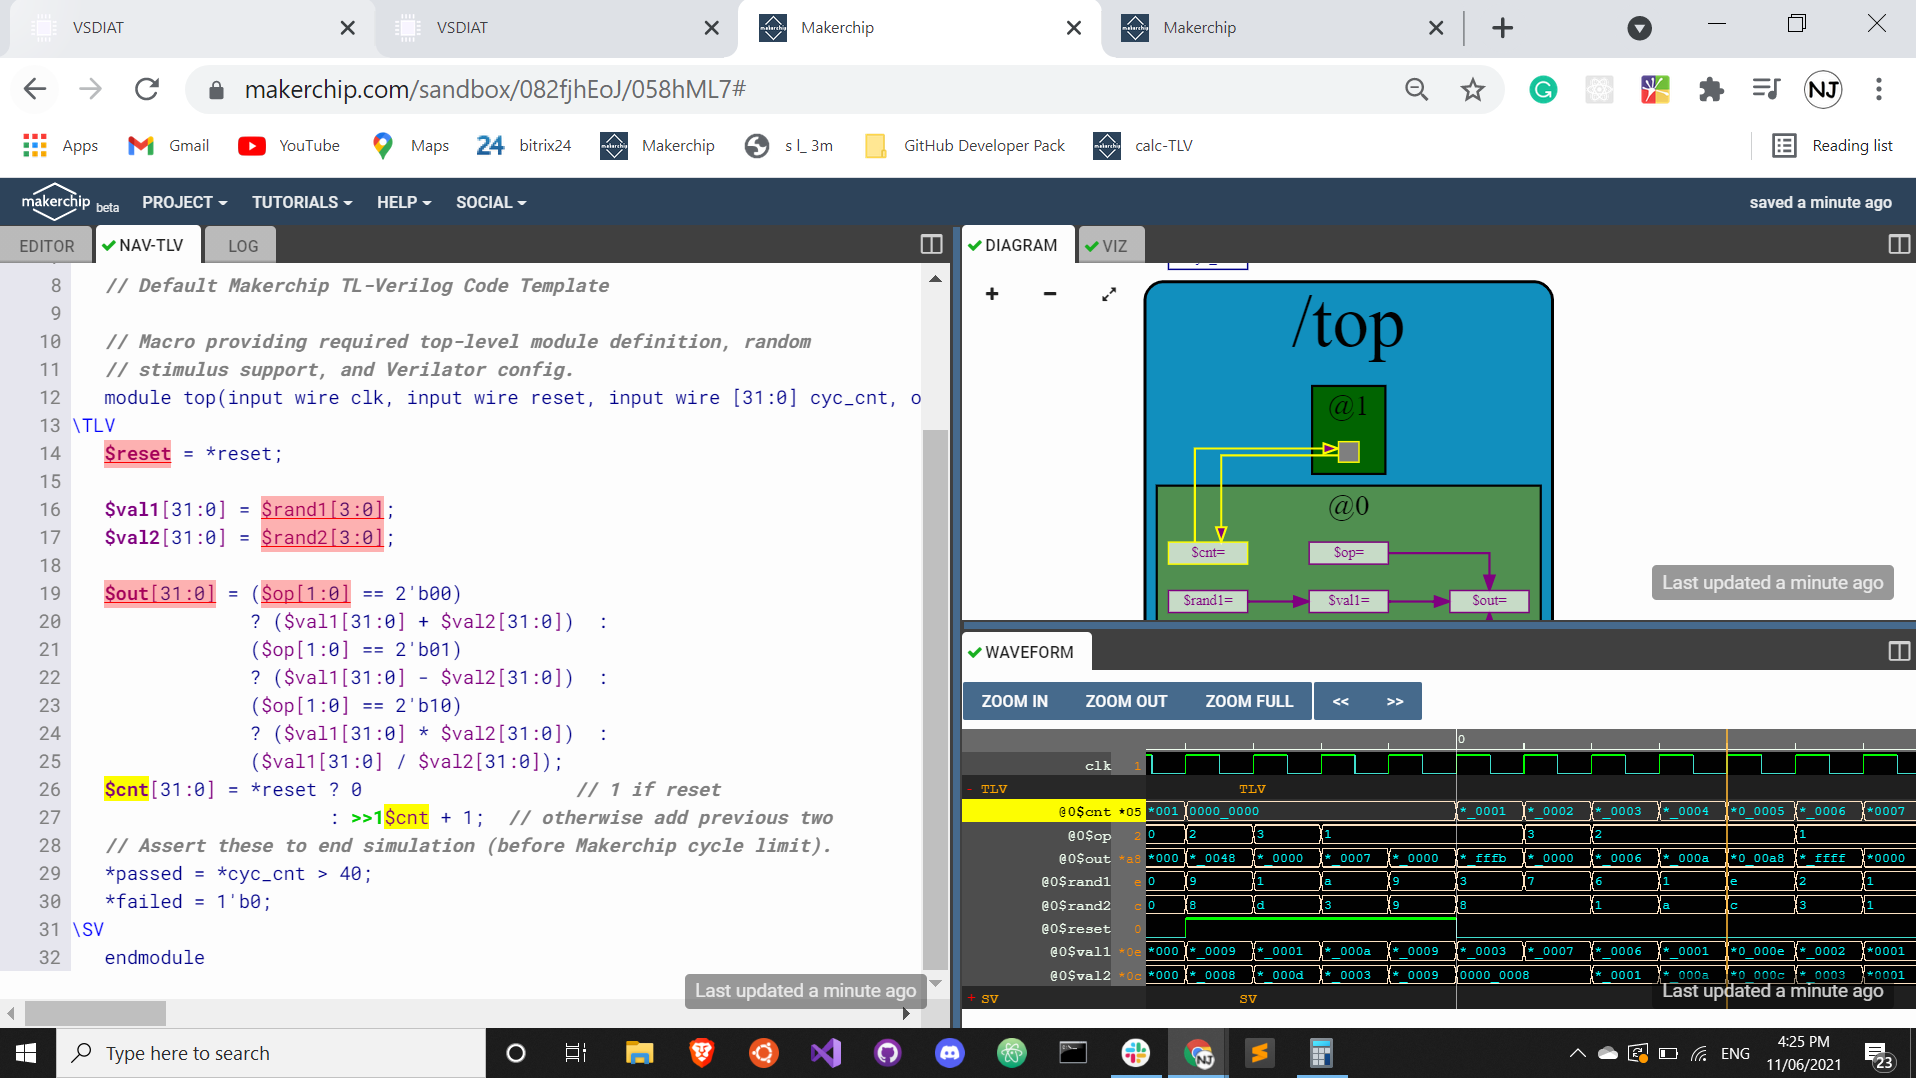Reload the Makerchip page
Viewport: 1916px width, 1078px height.
[x=147, y=89]
